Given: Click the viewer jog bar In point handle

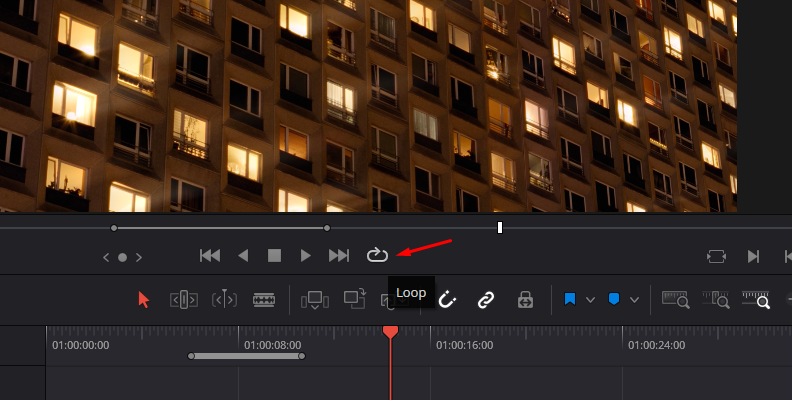Looking at the screenshot, I should tap(114, 228).
